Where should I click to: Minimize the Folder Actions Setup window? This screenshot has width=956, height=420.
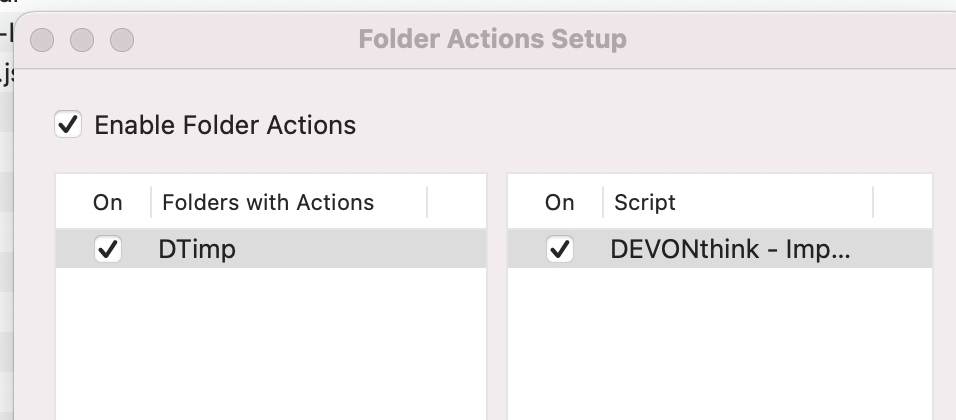pos(82,40)
